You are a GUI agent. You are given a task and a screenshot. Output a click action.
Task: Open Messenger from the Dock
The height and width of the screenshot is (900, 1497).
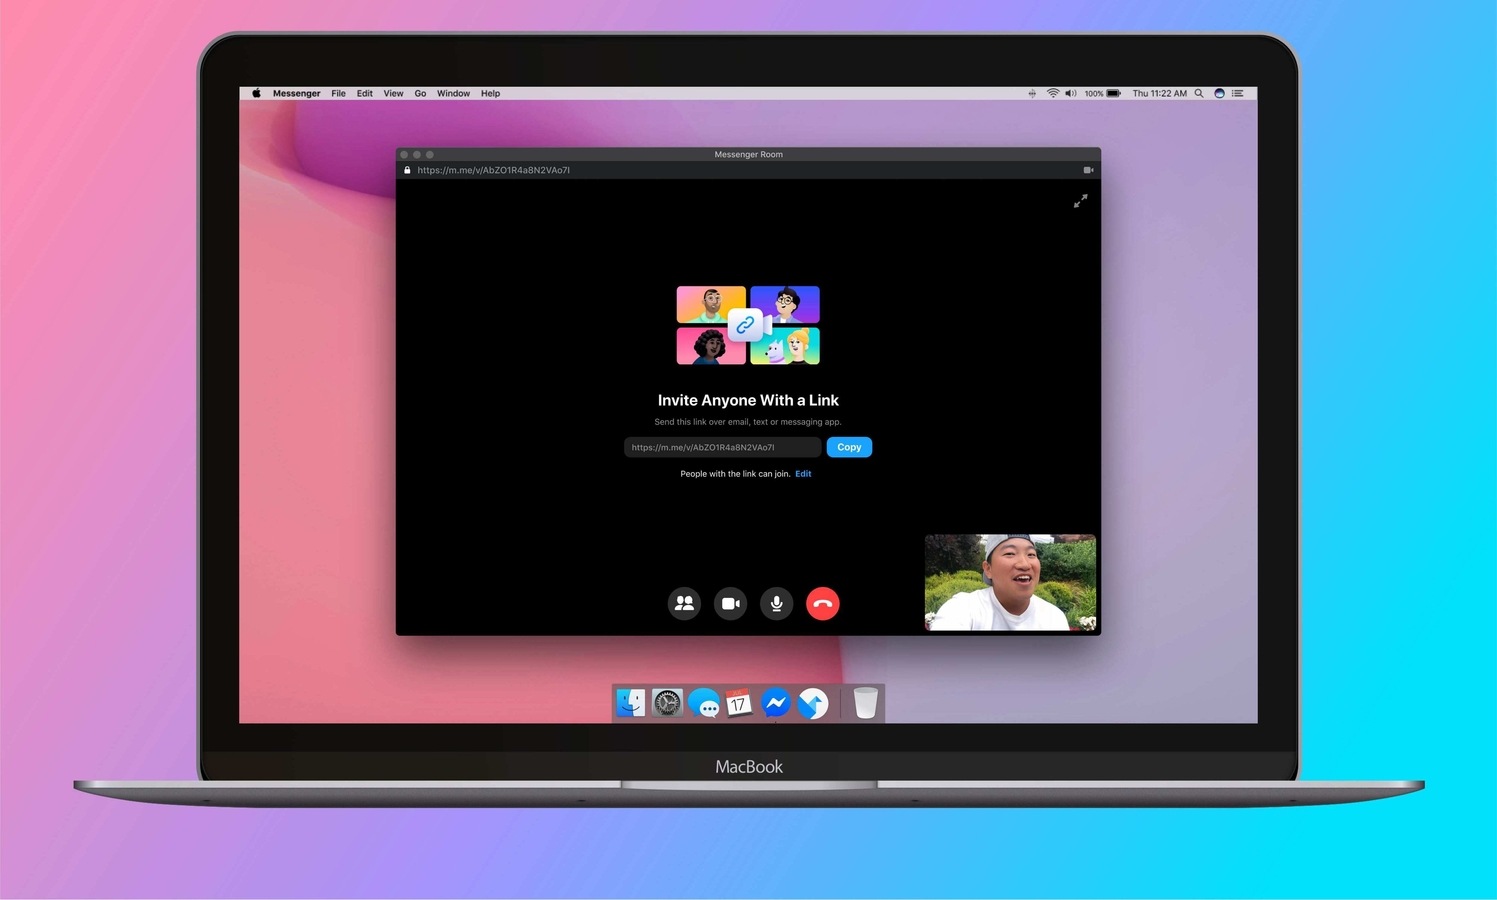click(775, 703)
